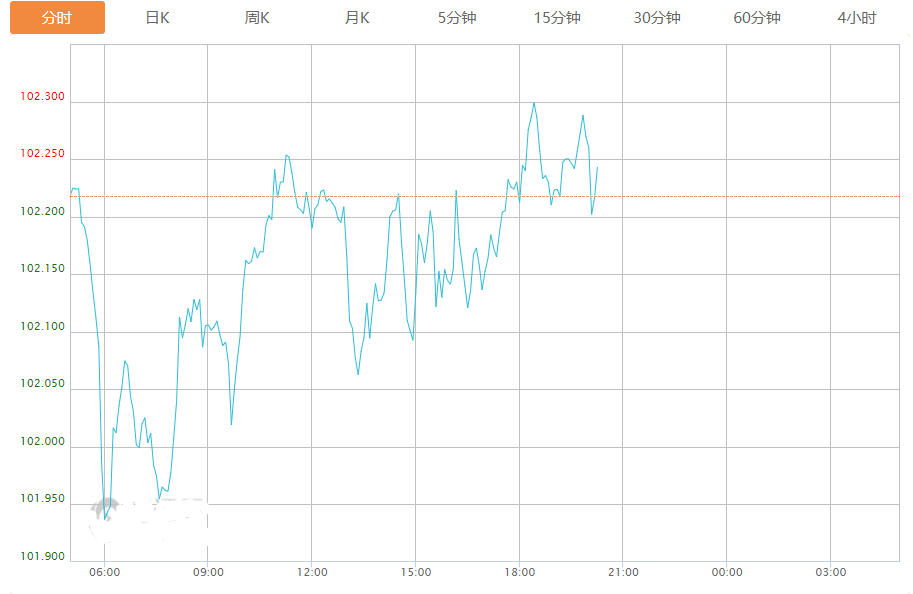913x594 pixels.
Task: Select the 分时 tab
Action: (x=57, y=18)
